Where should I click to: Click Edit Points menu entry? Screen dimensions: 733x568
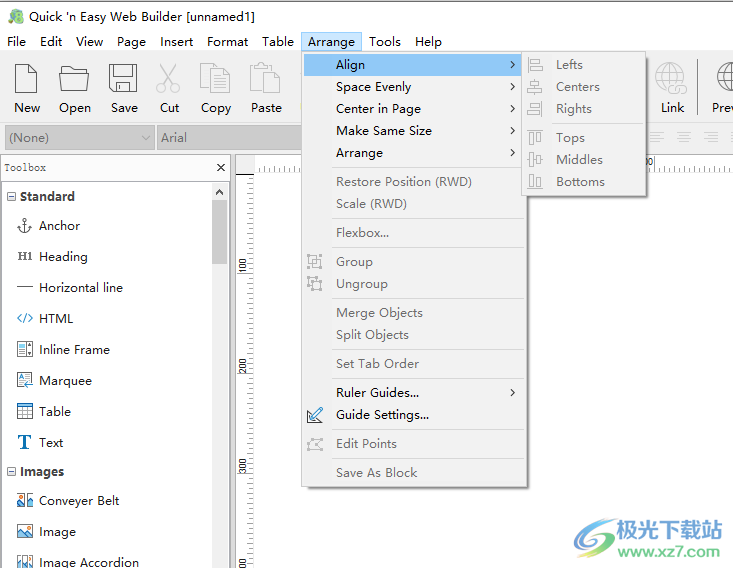pyautogui.click(x=414, y=444)
